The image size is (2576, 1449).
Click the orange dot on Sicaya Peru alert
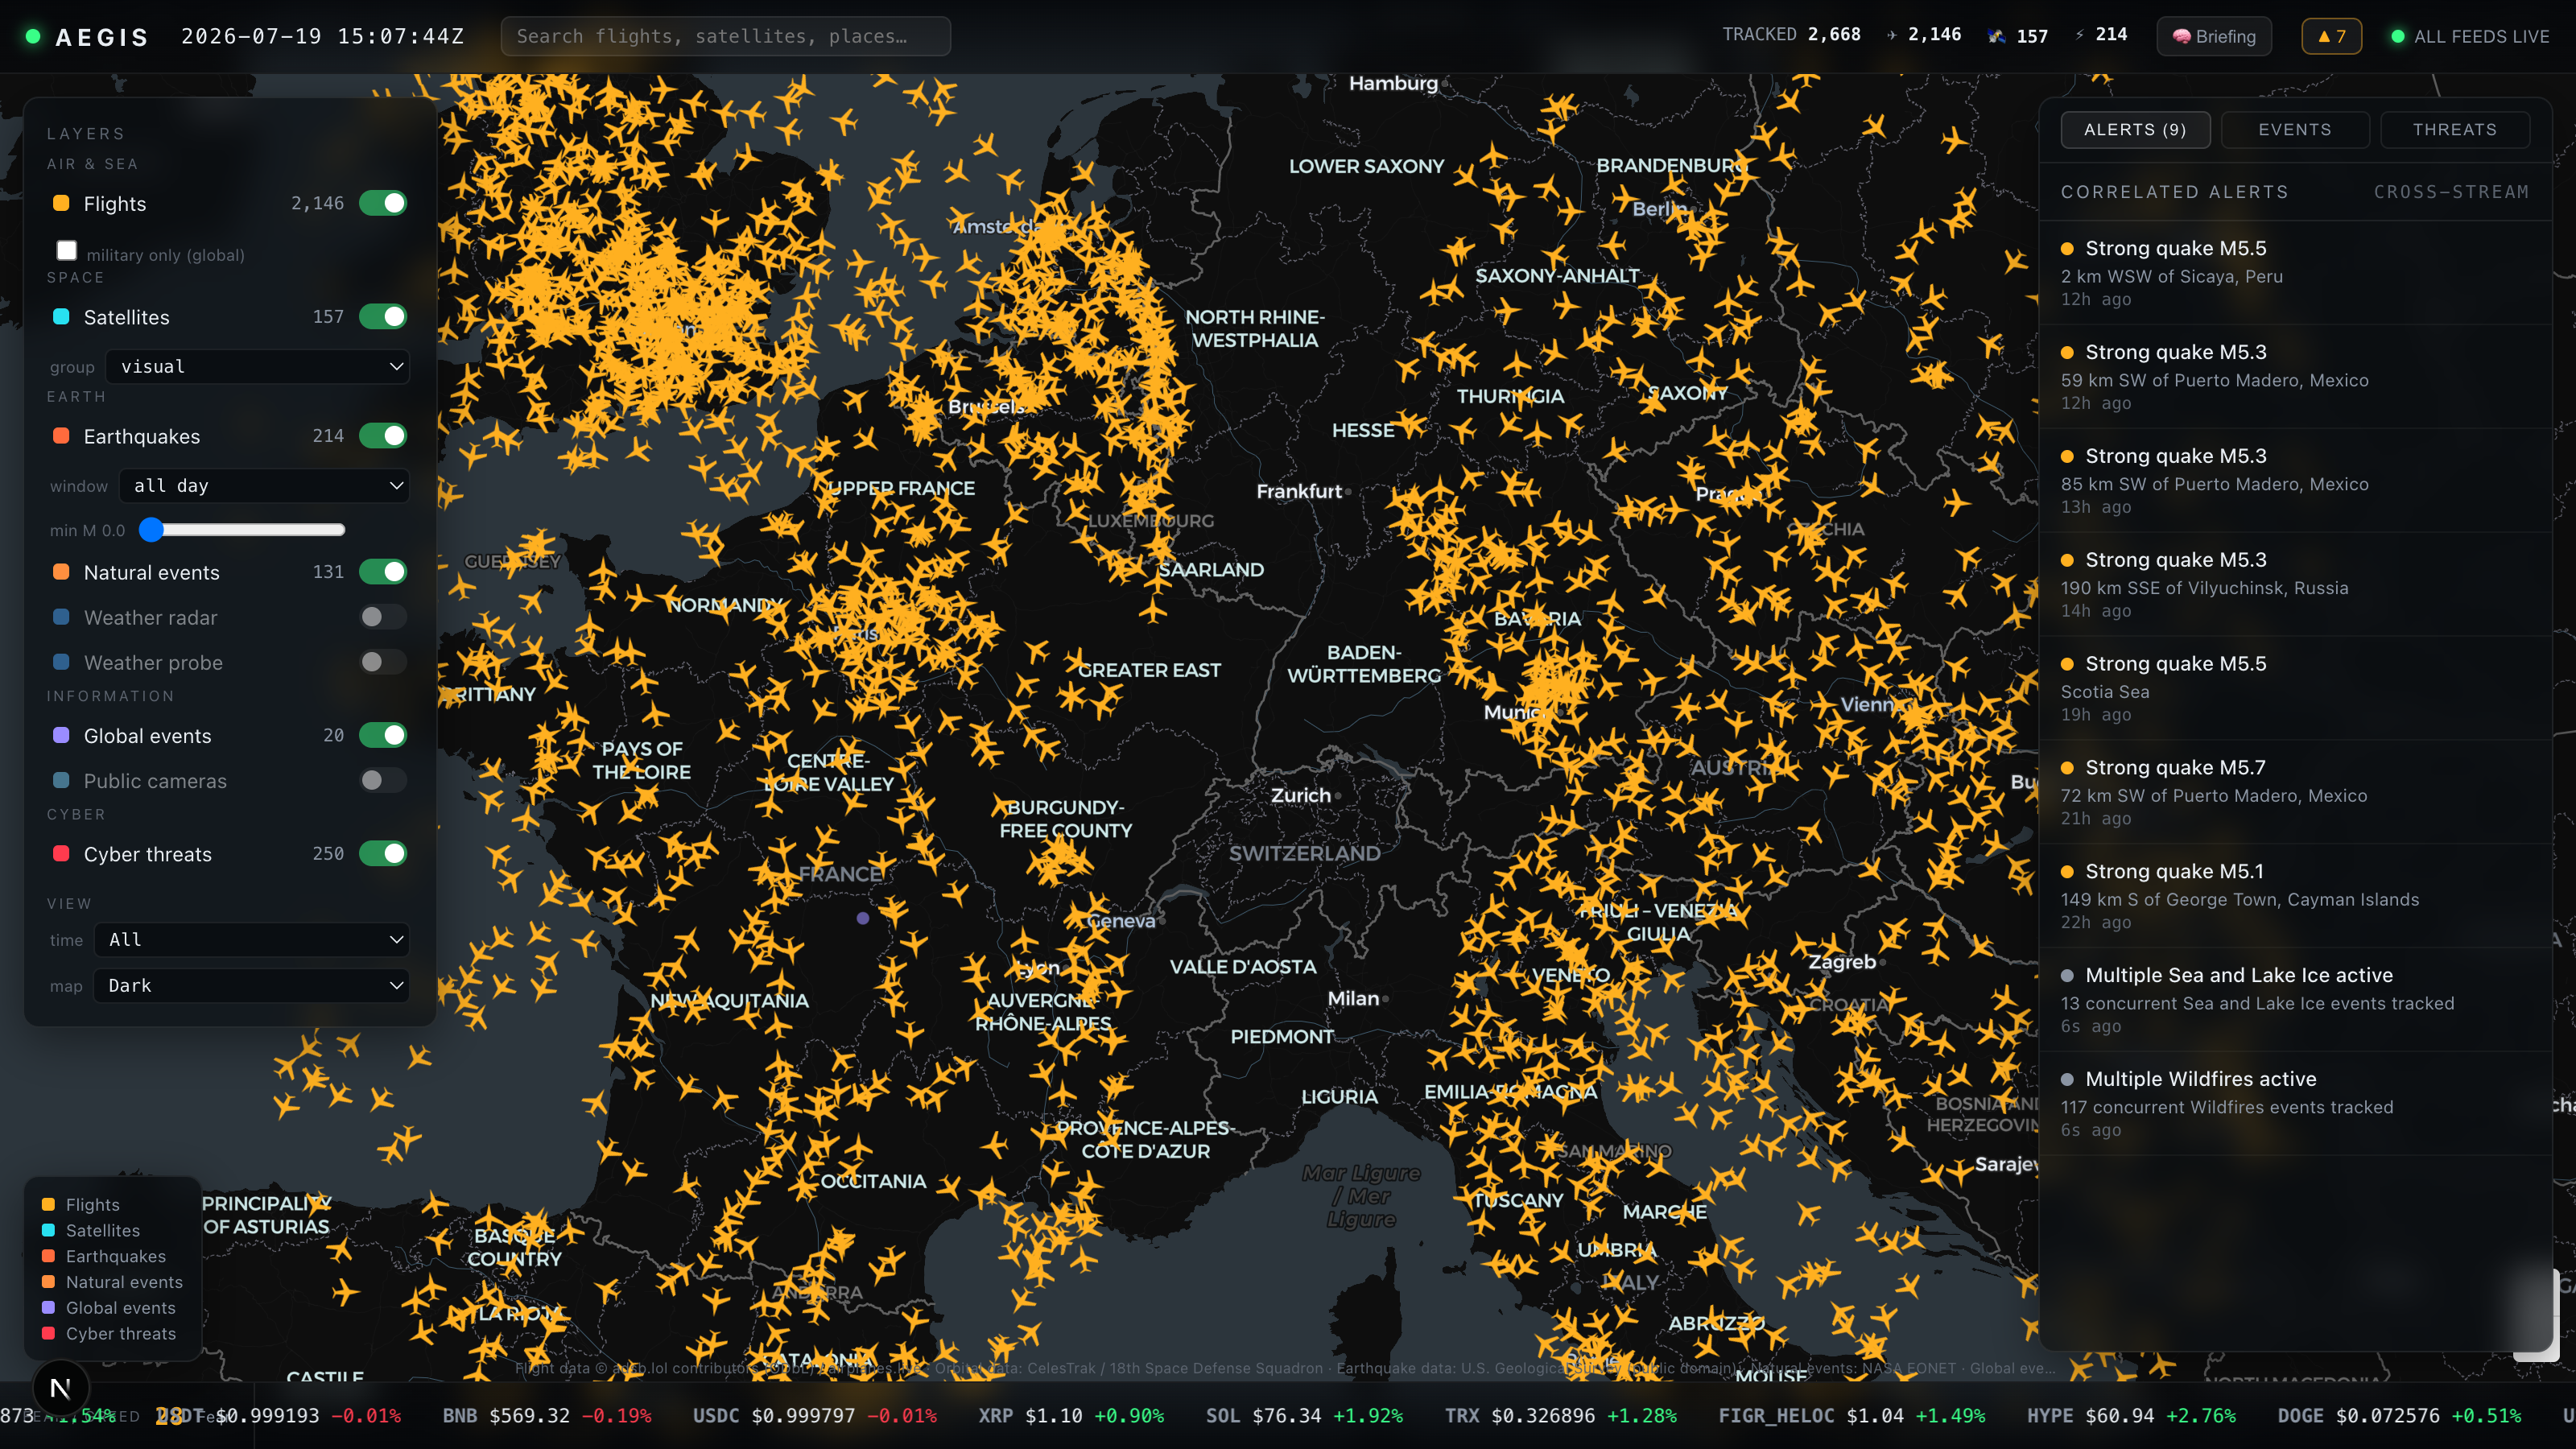2067,248
